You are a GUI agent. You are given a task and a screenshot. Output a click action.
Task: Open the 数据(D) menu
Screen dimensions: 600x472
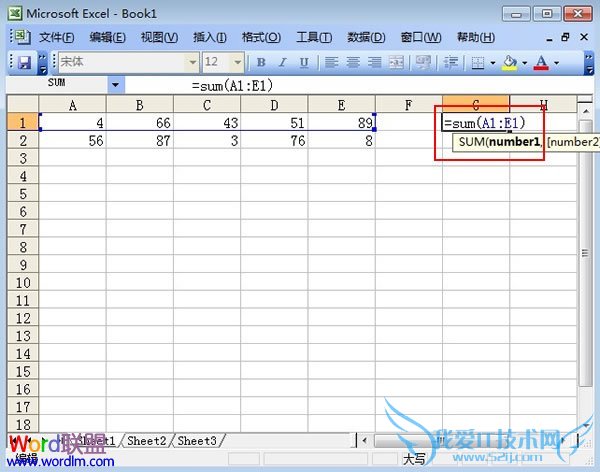tap(366, 37)
